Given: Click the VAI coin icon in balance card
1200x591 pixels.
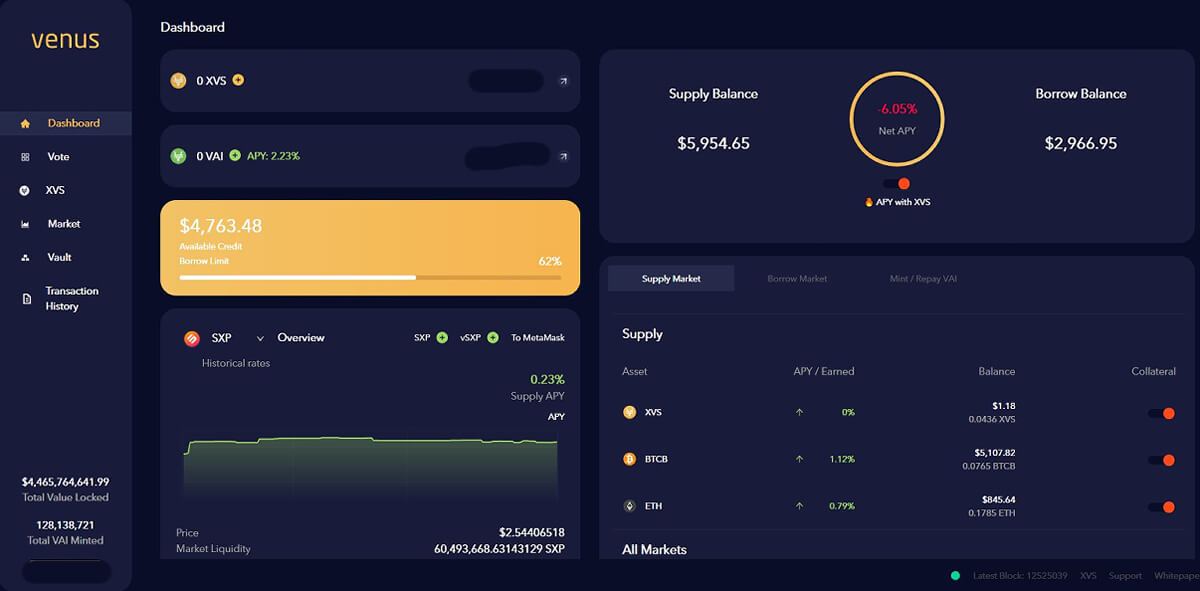Looking at the screenshot, I should point(179,156).
